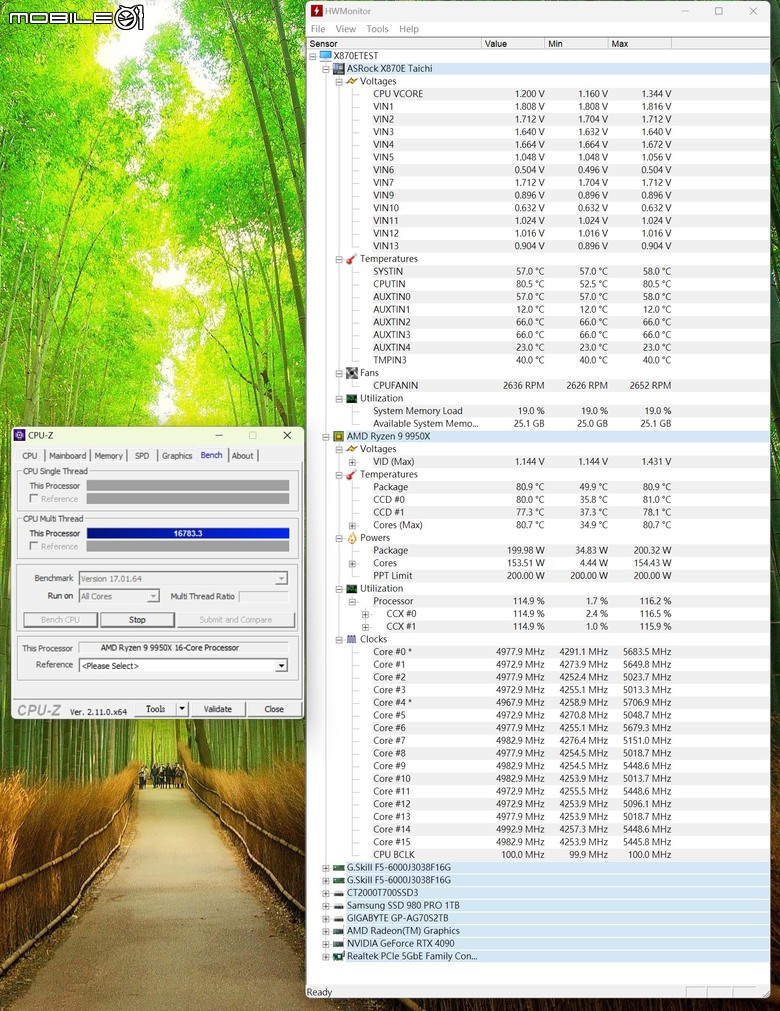Click the Validate button in CPU-Z

point(218,709)
